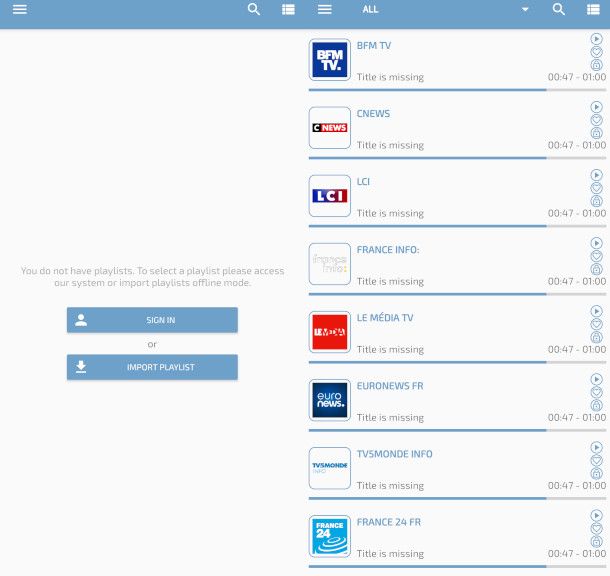This screenshot has width=610, height=576.
Task: Click 'Title is missing' under TV5MONDE INFO
Action: (390, 485)
